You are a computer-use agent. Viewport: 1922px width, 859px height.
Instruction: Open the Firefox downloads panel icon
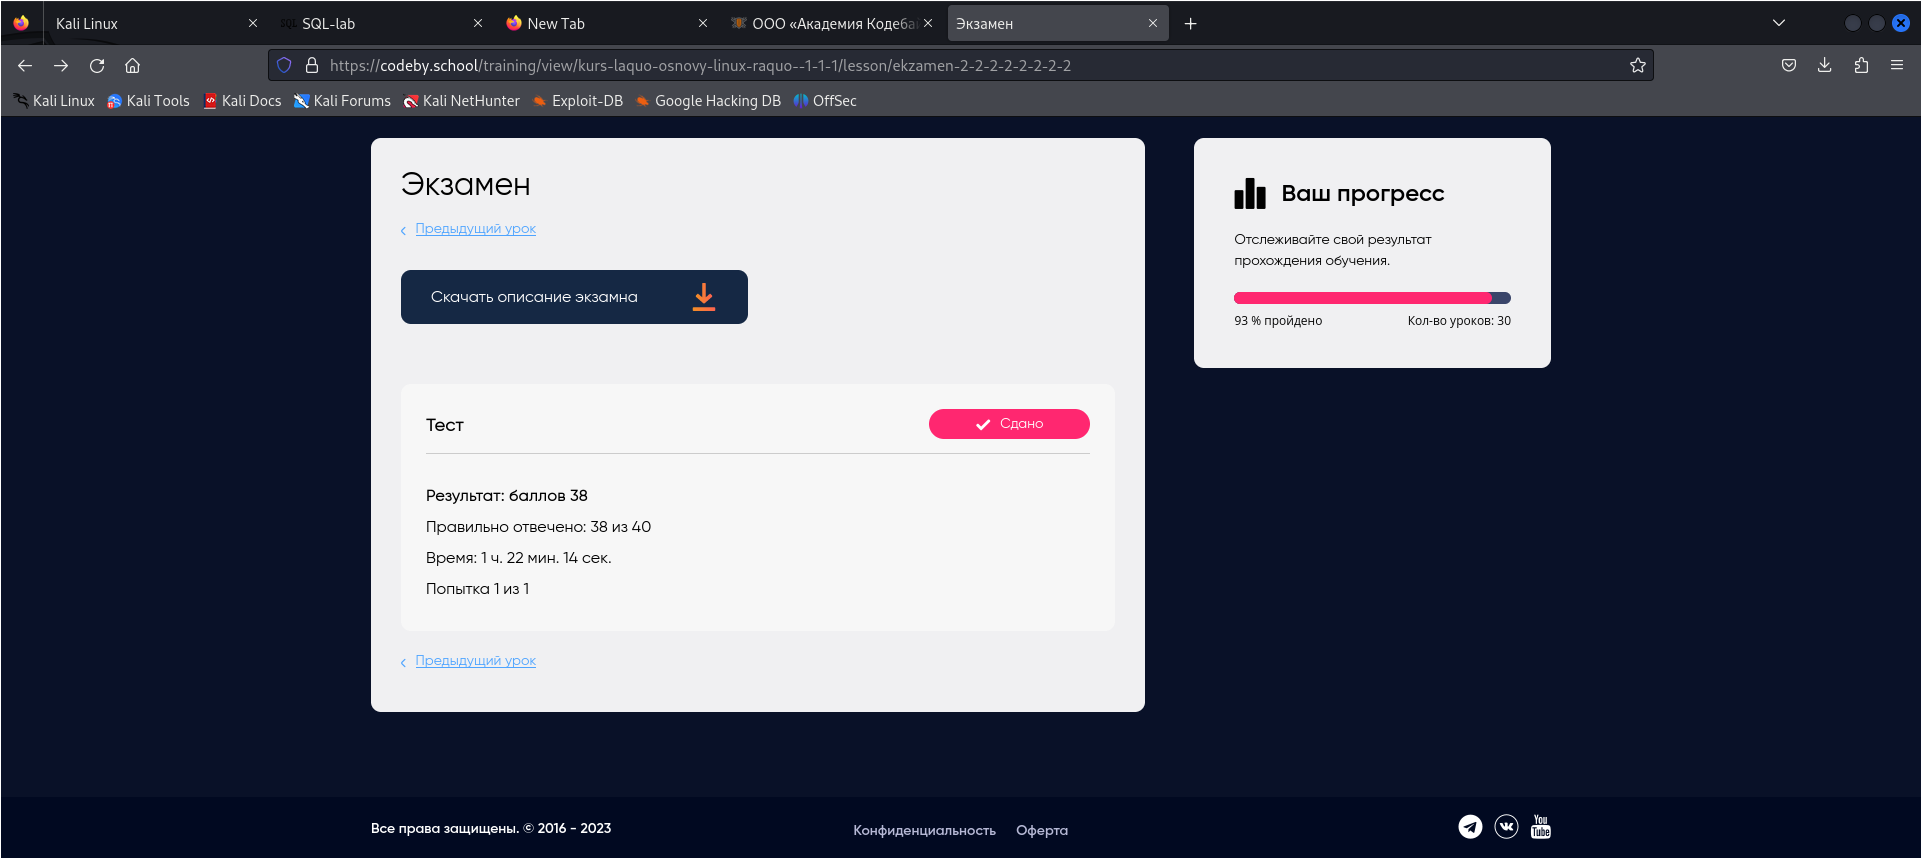1825,66
